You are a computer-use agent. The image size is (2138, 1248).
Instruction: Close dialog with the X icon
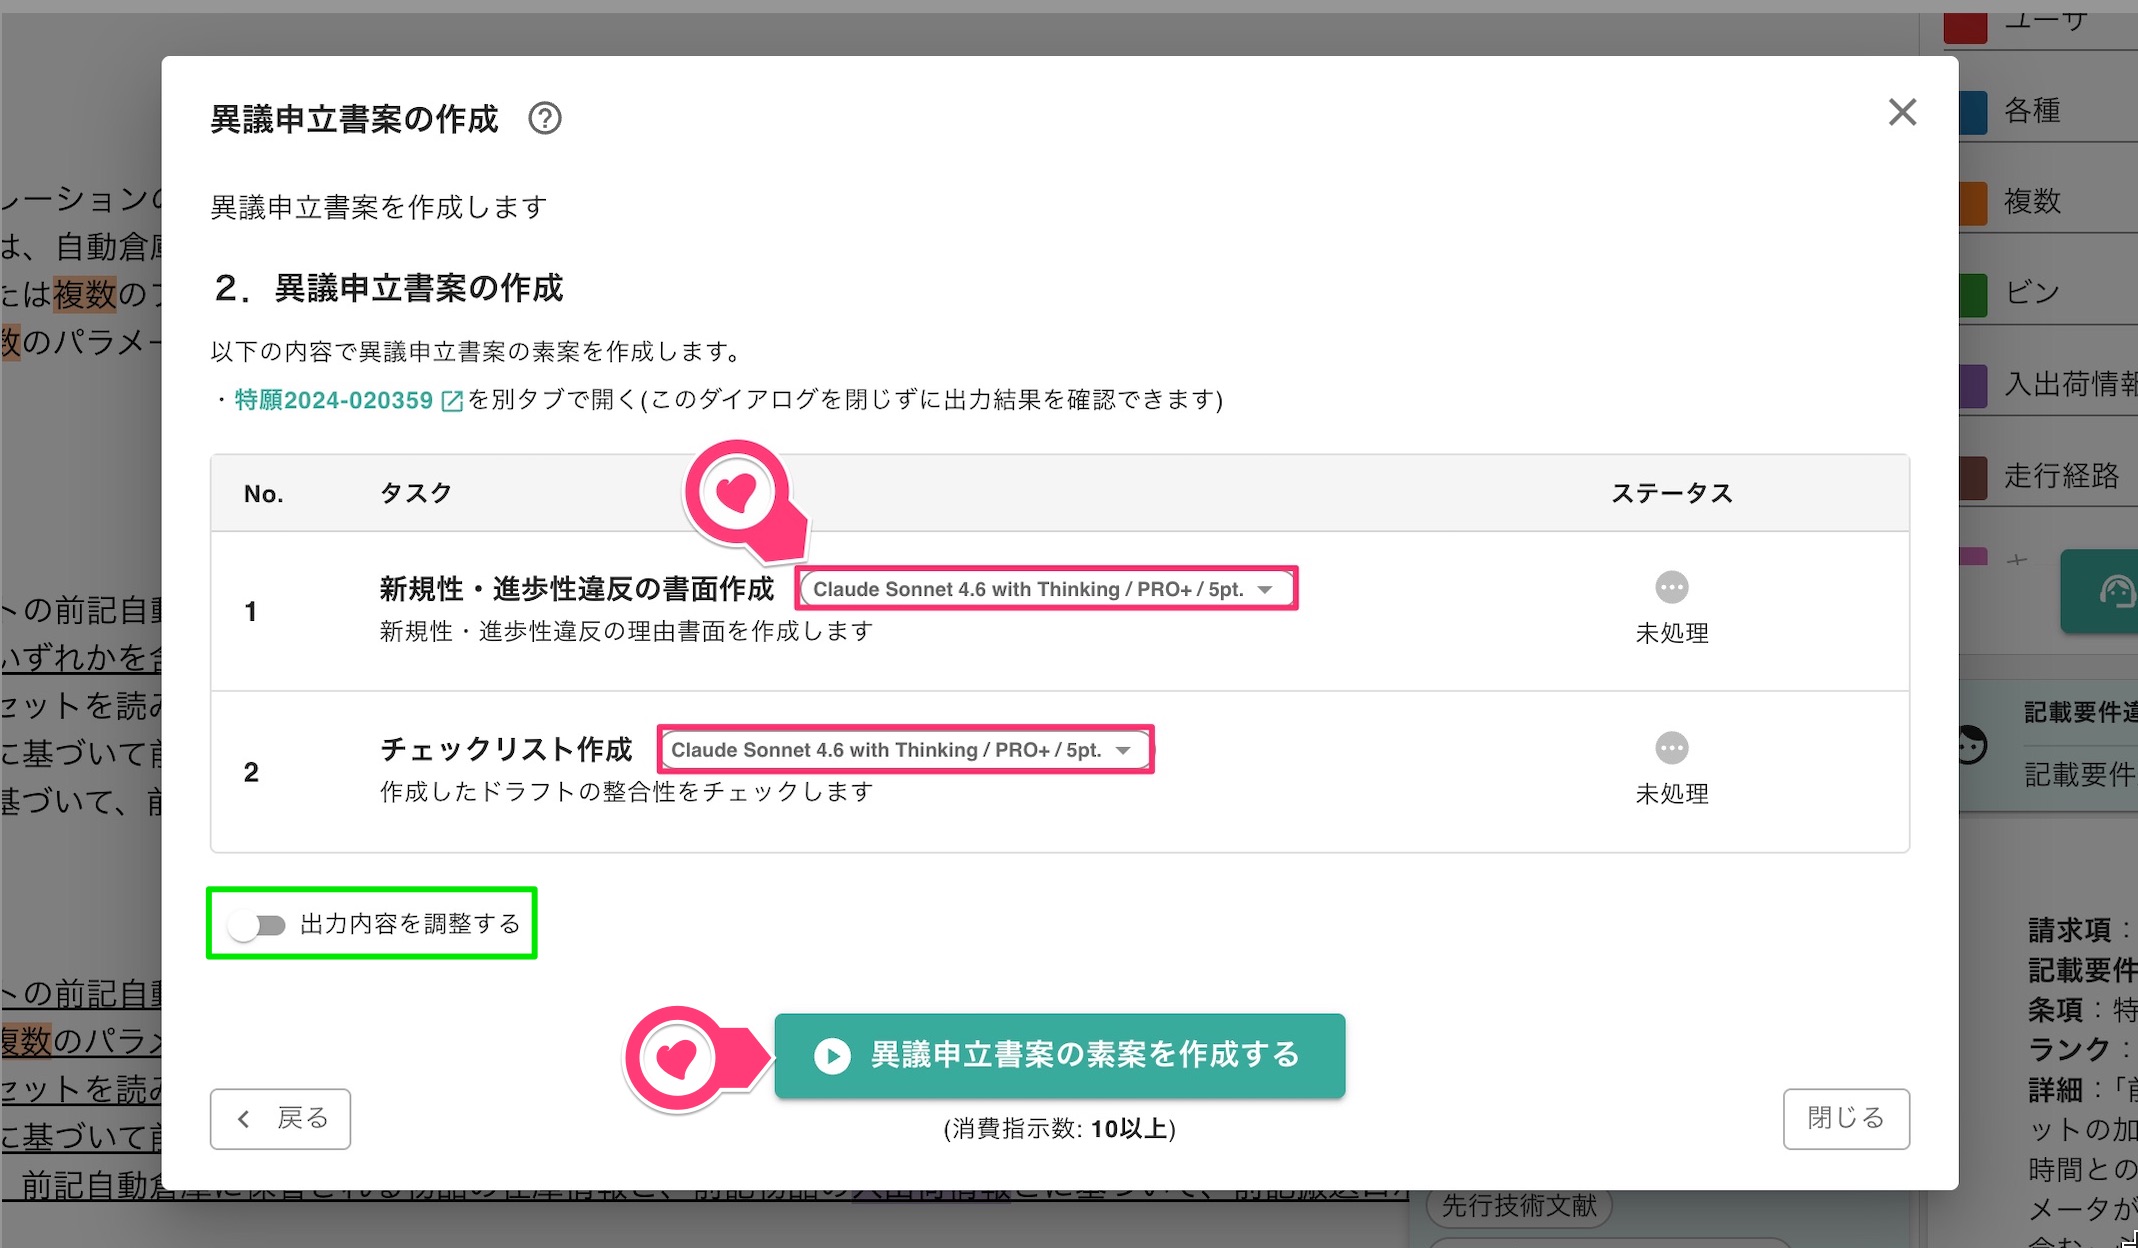(1902, 112)
